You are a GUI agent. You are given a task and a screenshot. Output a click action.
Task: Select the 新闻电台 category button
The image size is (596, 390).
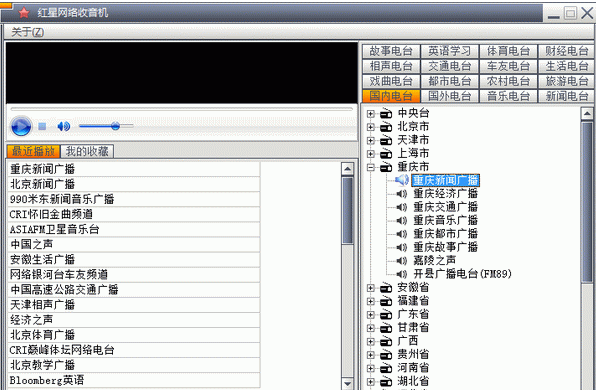pyautogui.click(x=566, y=96)
